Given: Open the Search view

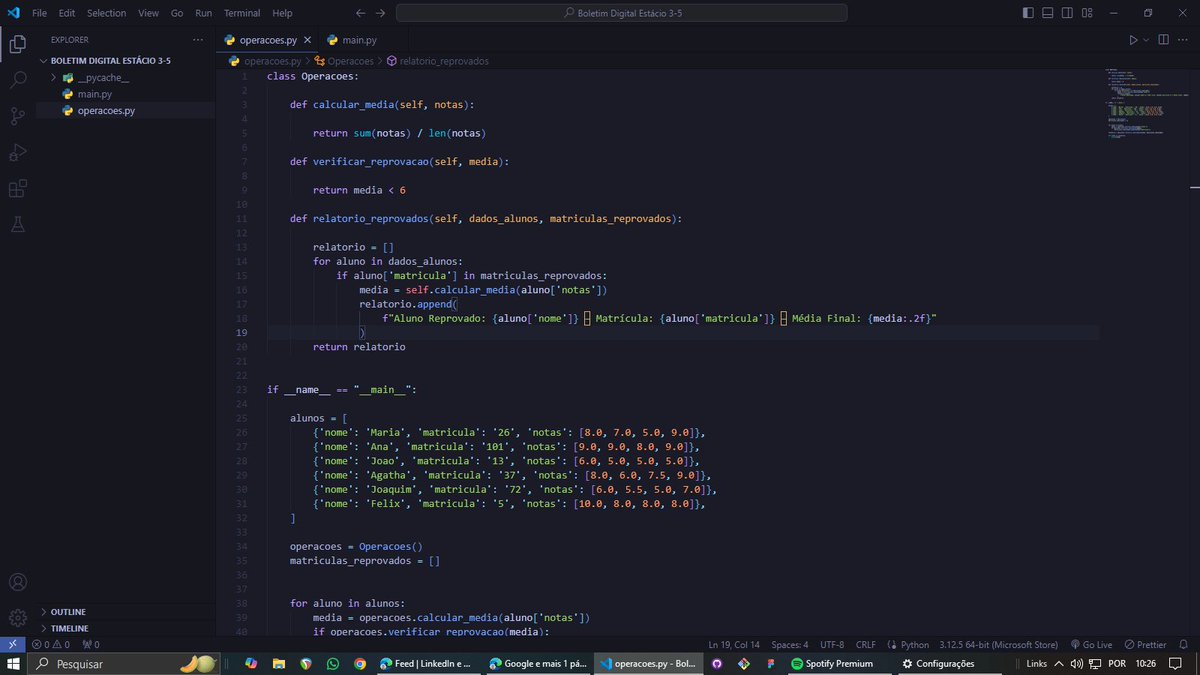Looking at the screenshot, I should coord(17,80).
